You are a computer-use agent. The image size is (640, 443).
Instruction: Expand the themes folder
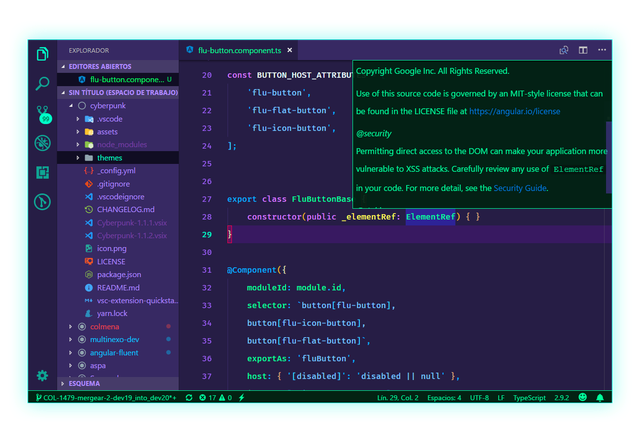click(x=109, y=157)
